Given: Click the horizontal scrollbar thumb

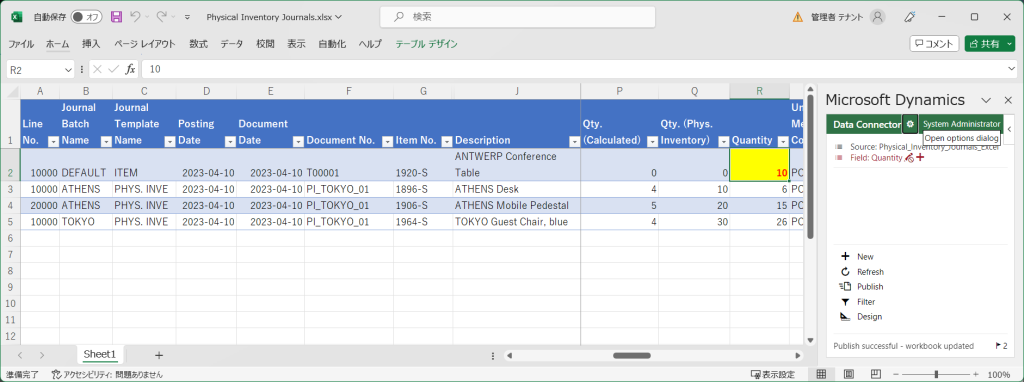Looking at the screenshot, I should pyautogui.click(x=632, y=356).
